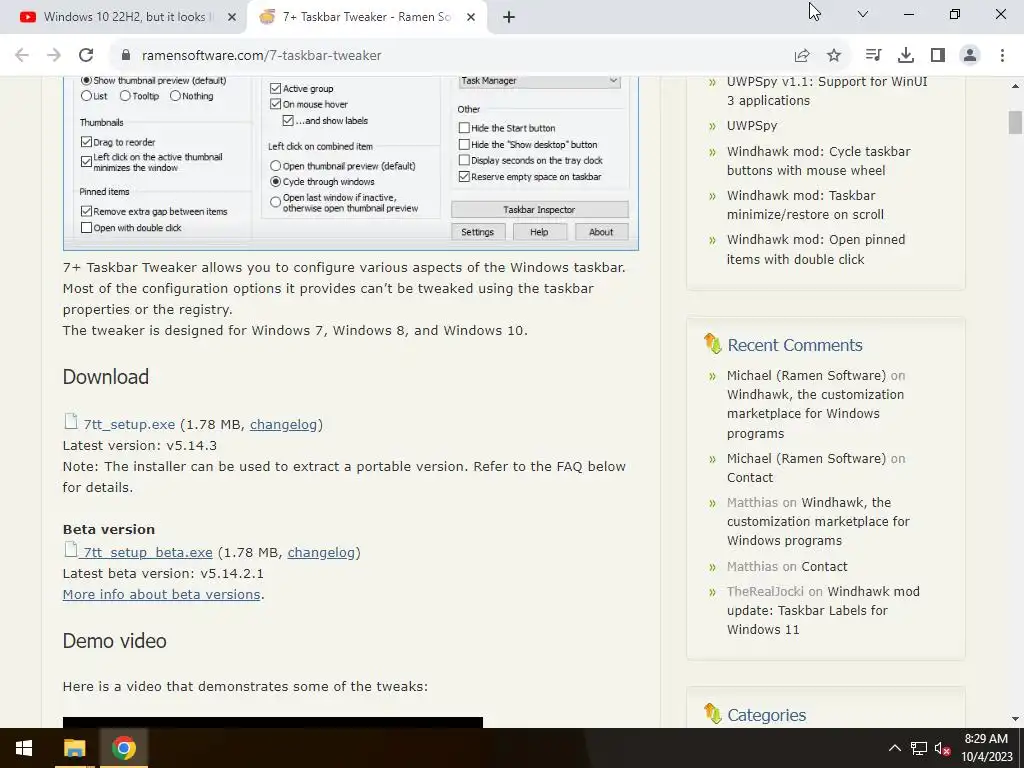Close the 7+ Taskbar Tweaker tab
The height and width of the screenshot is (768, 1024).
(471, 17)
